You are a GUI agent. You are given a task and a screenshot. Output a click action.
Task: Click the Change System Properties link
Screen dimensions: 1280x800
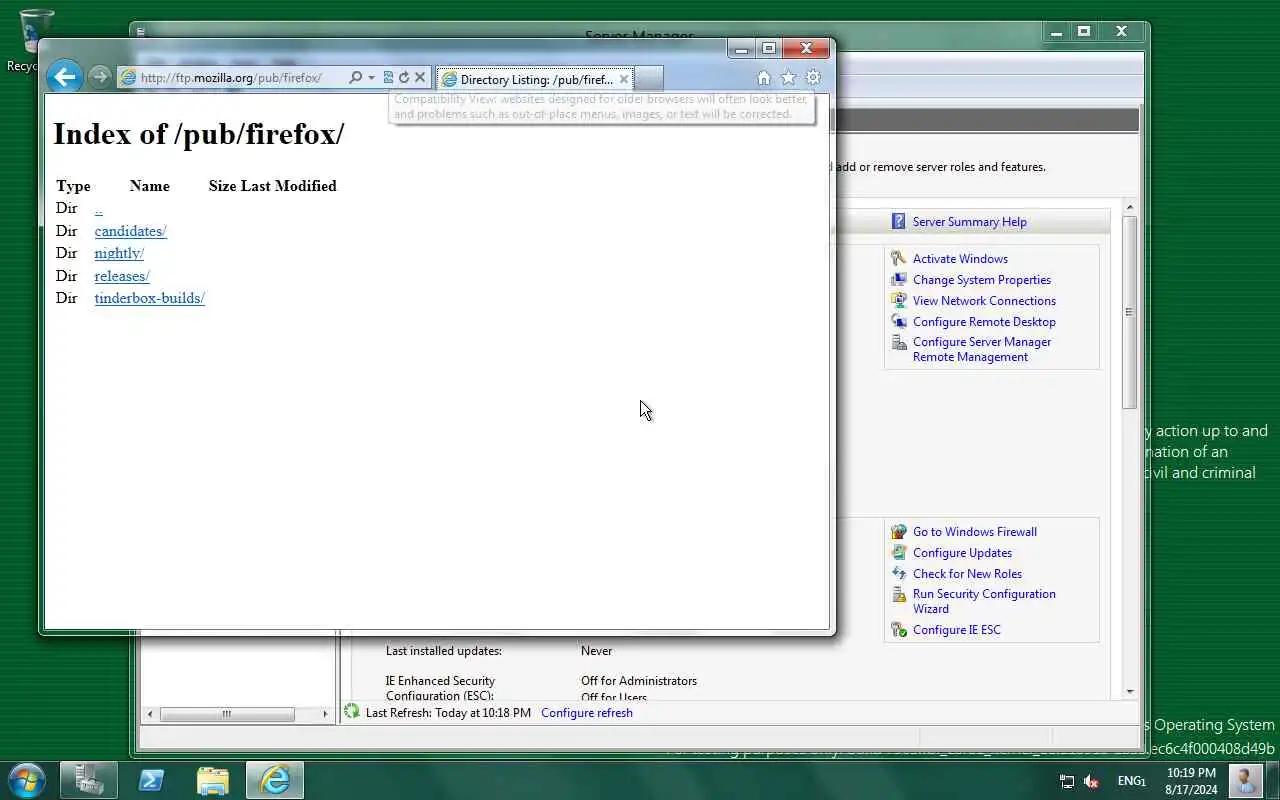[981, 280]
